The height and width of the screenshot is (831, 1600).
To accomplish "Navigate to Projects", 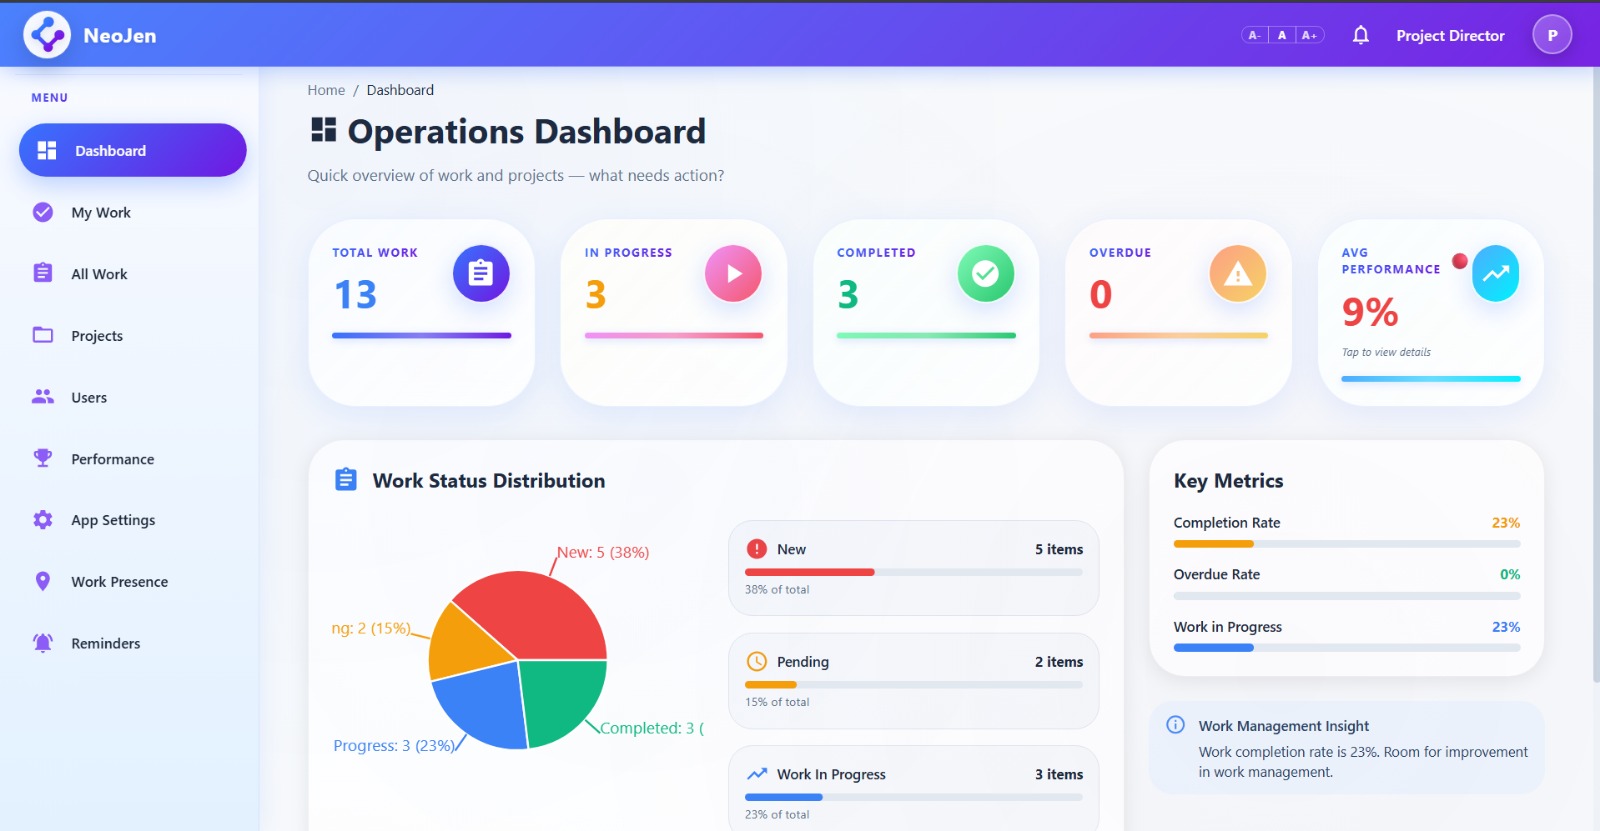I will click(132, 335).
